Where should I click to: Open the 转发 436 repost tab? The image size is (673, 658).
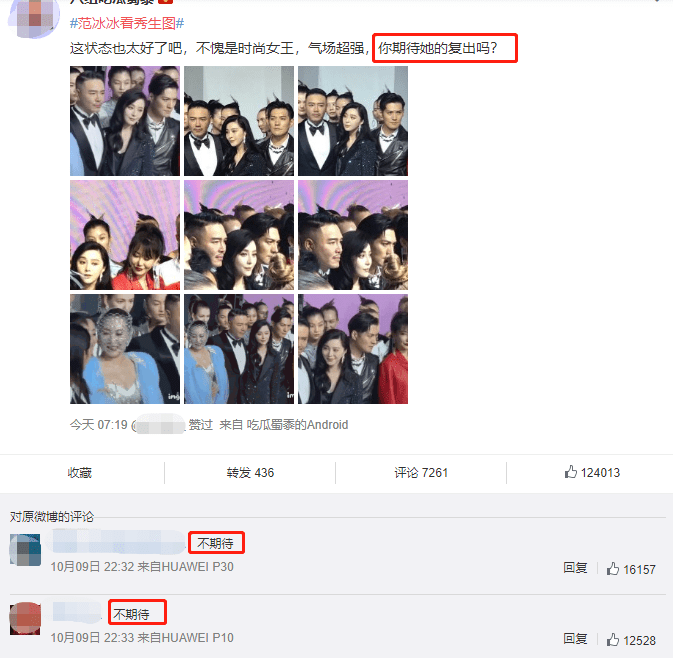tap(250, 473)
